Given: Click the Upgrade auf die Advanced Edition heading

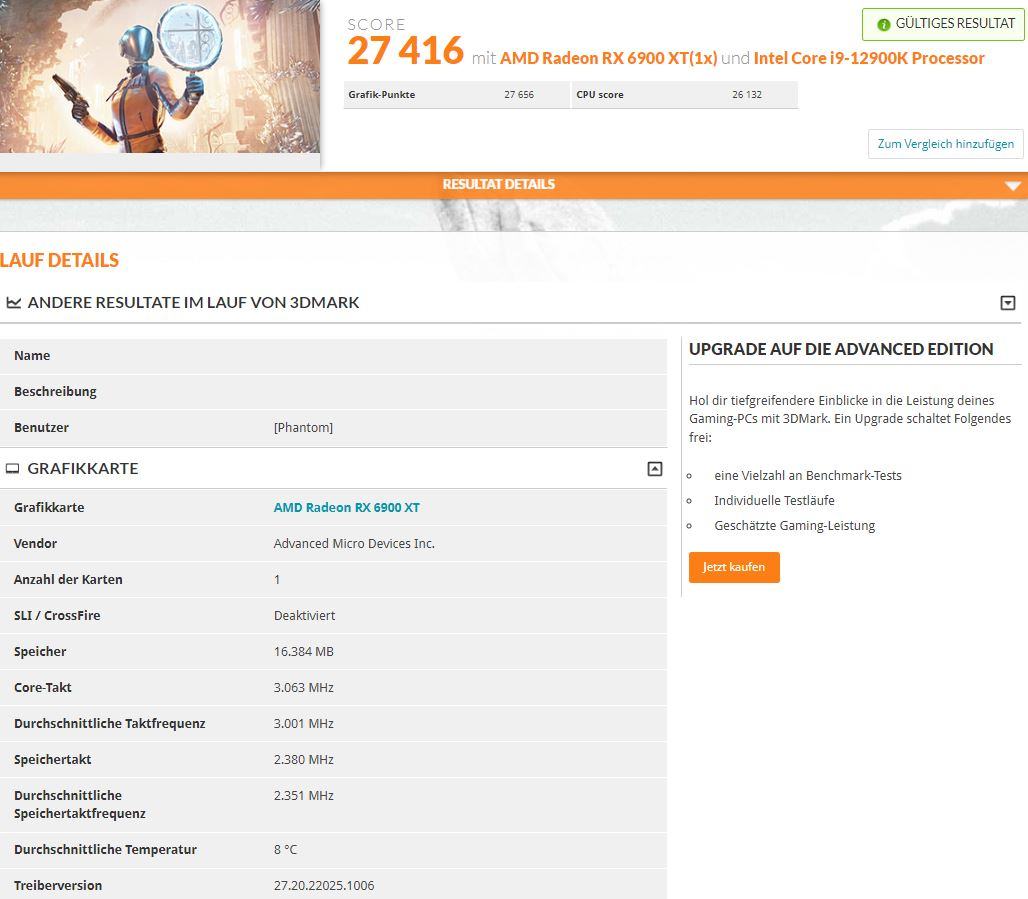Looking at the screenshot, I should 841,349.
